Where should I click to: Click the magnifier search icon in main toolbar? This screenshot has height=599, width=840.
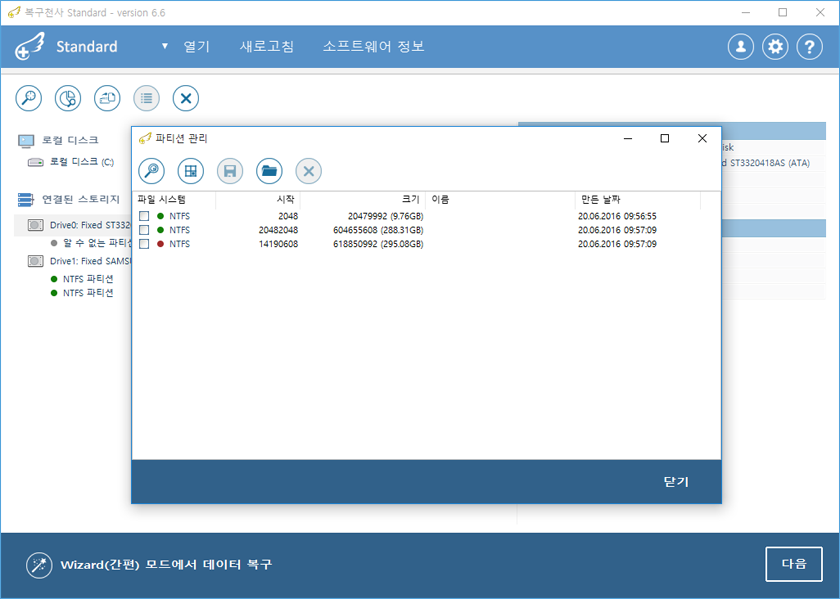tap(29, 98)
